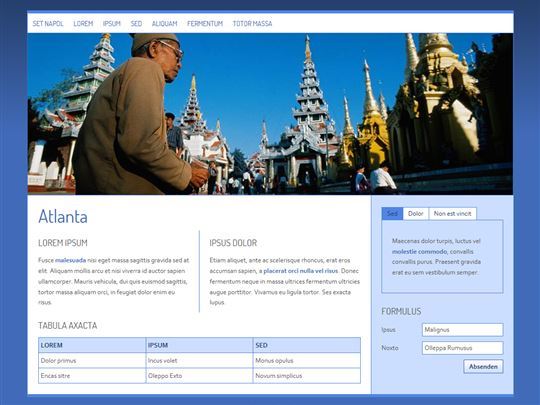Open the SET NAPOL menu item
The image size is (540, 405).
[48, 23]
